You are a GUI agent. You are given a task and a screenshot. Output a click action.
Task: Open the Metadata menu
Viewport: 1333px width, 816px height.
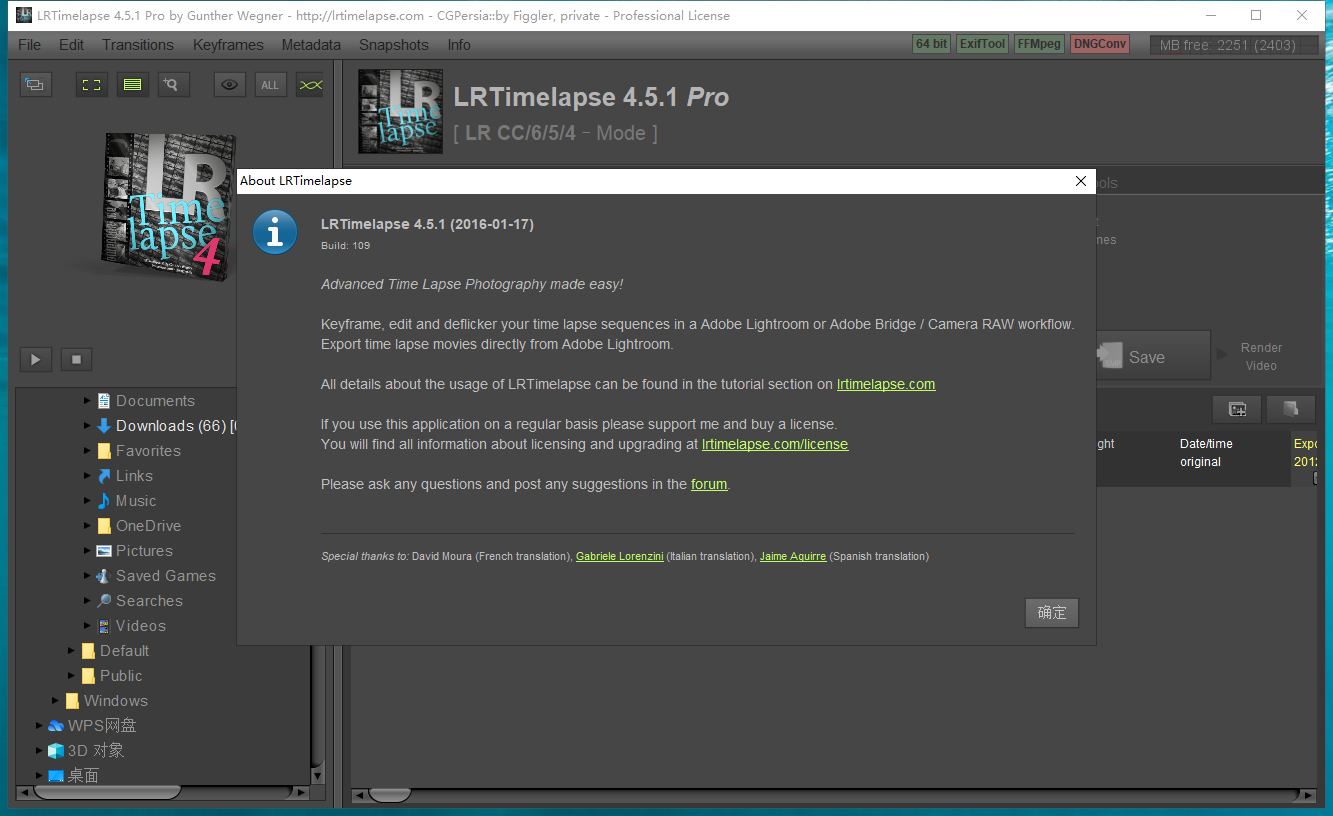tap(311, 45)
